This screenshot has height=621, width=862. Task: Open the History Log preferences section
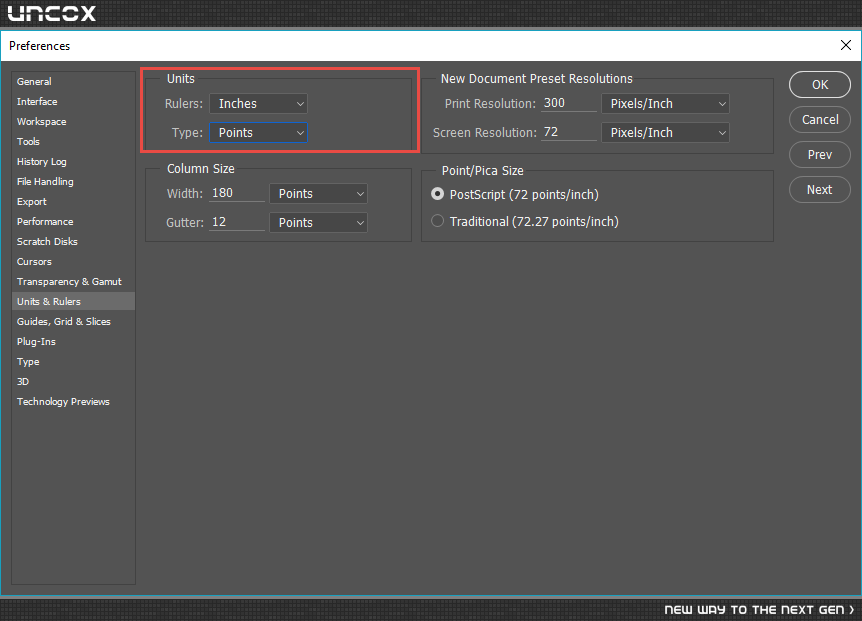[x=73, y=162]
